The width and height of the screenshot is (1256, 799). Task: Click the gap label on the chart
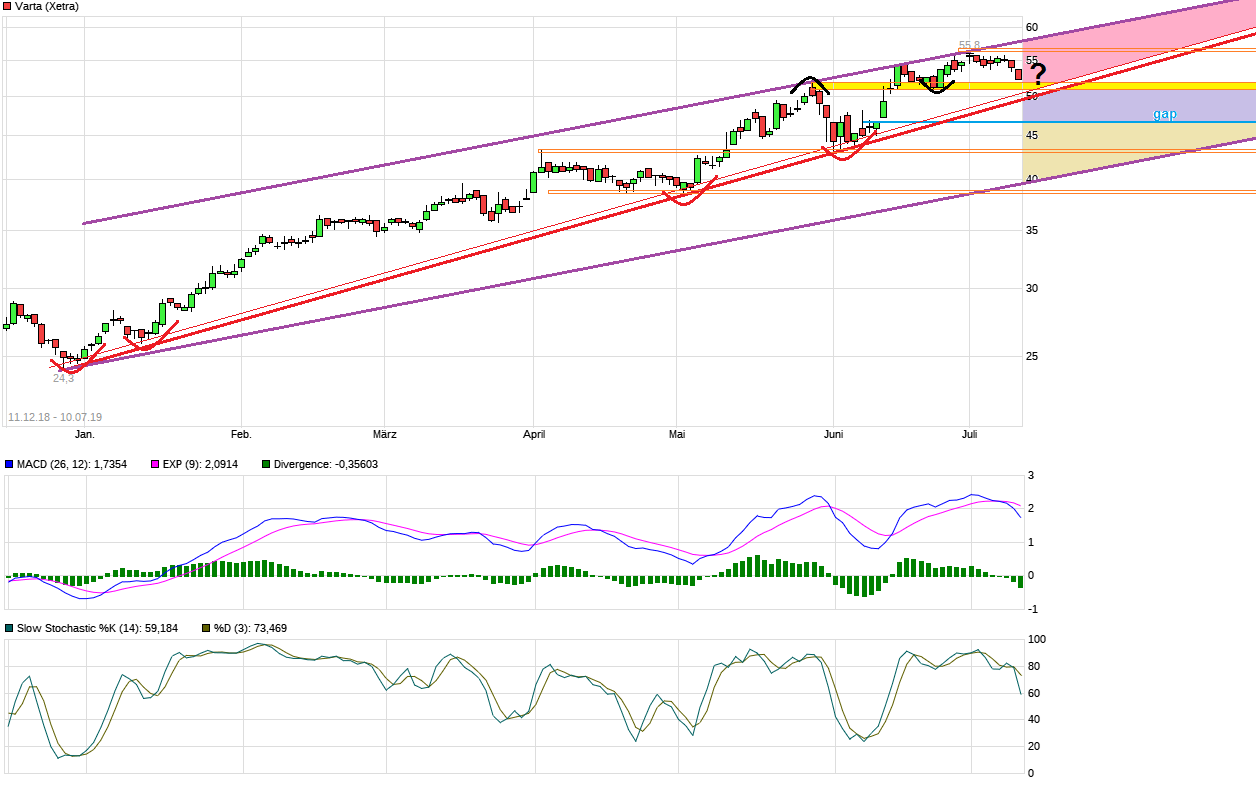click(x=1162, y=114)
